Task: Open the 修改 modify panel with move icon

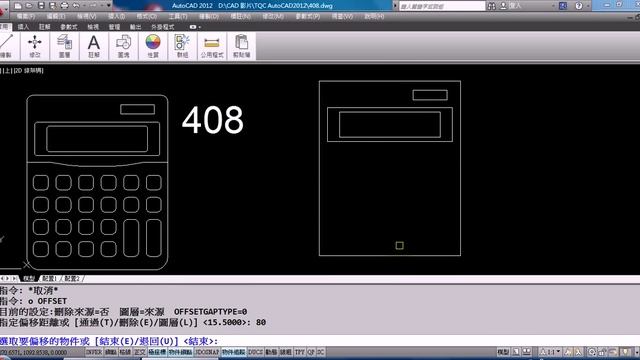Action: pyautogui.click(x=35, y=46)
